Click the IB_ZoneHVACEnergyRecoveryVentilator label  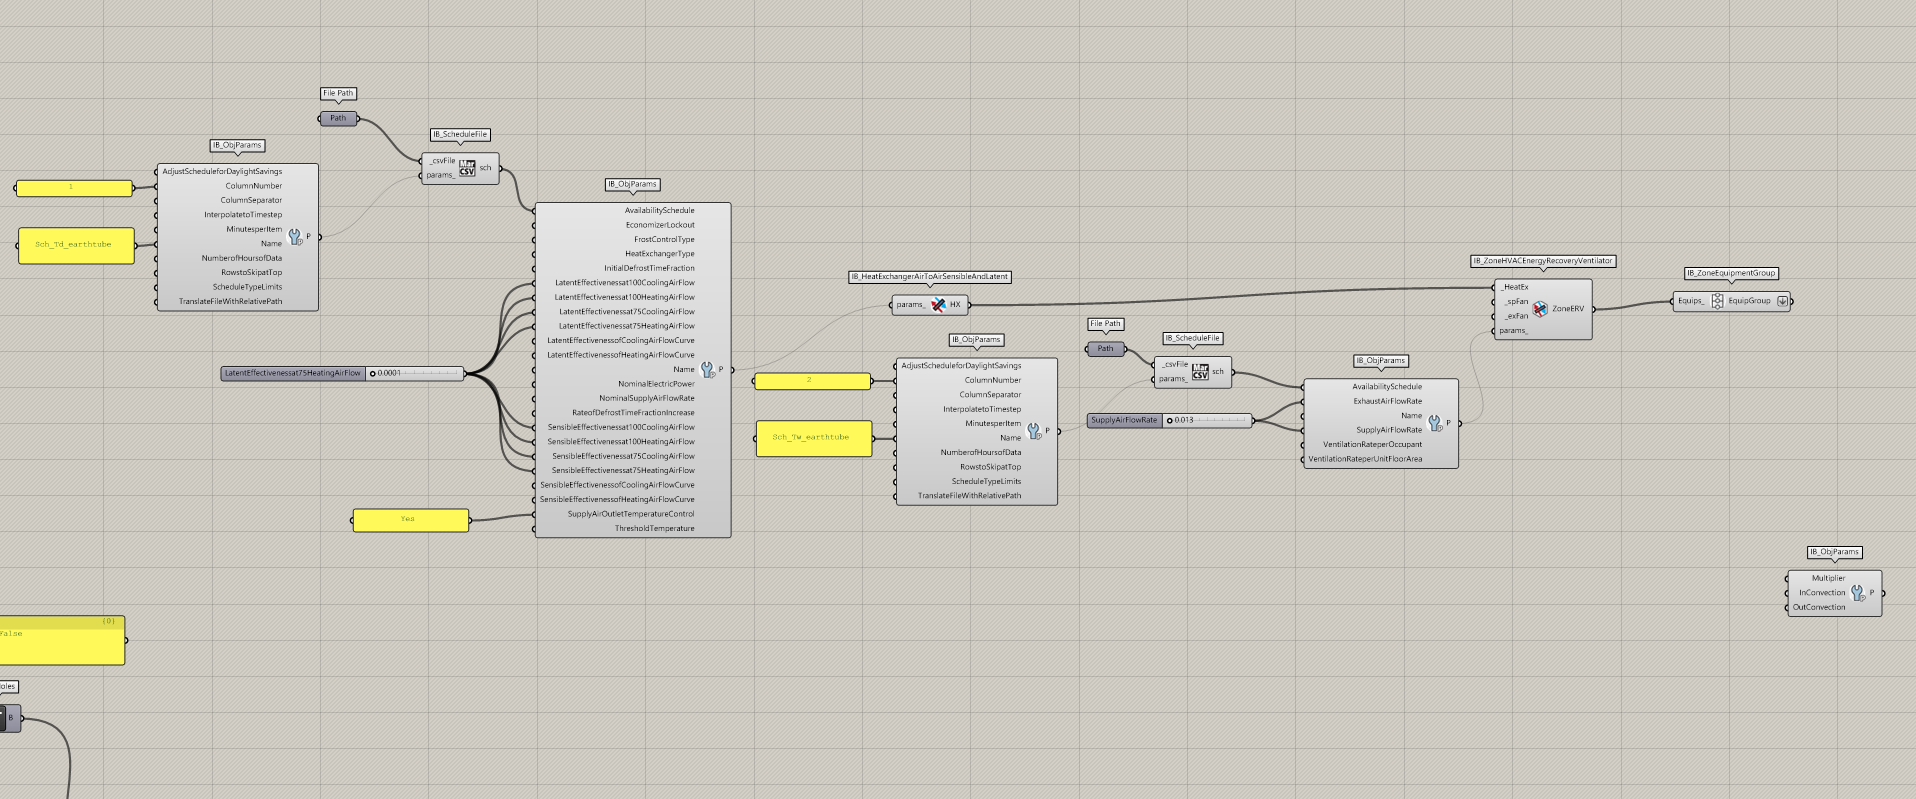point(1543,261)
